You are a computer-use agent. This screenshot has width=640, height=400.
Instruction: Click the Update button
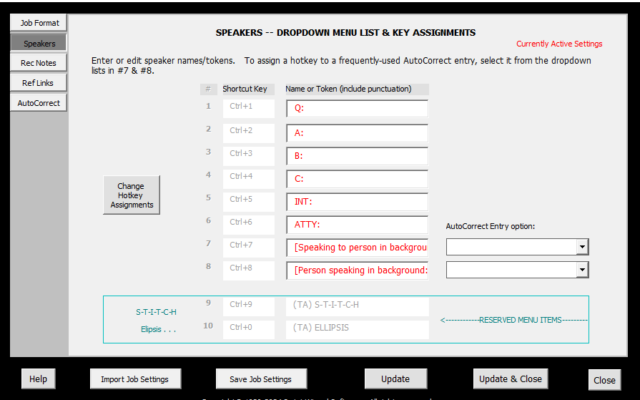tap(396, 379)
